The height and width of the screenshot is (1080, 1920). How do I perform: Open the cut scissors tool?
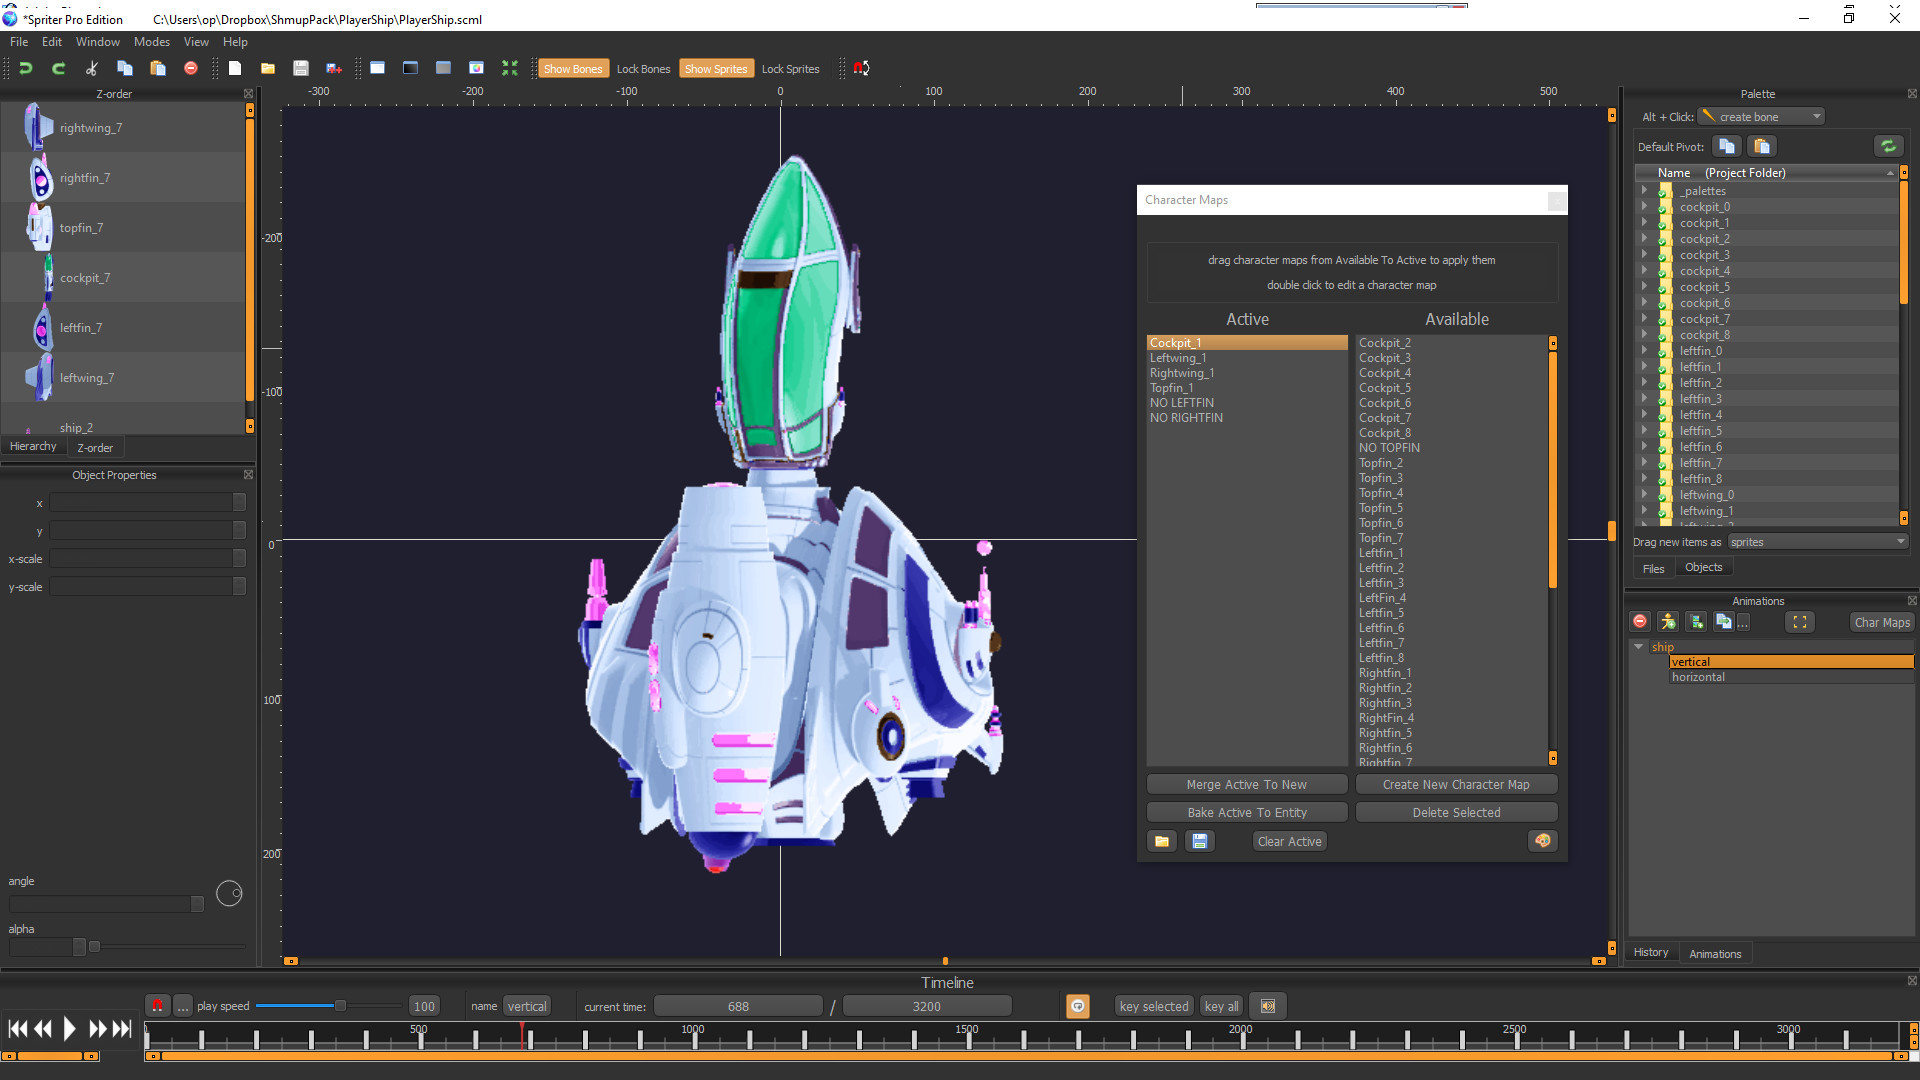tap(91, 67)
